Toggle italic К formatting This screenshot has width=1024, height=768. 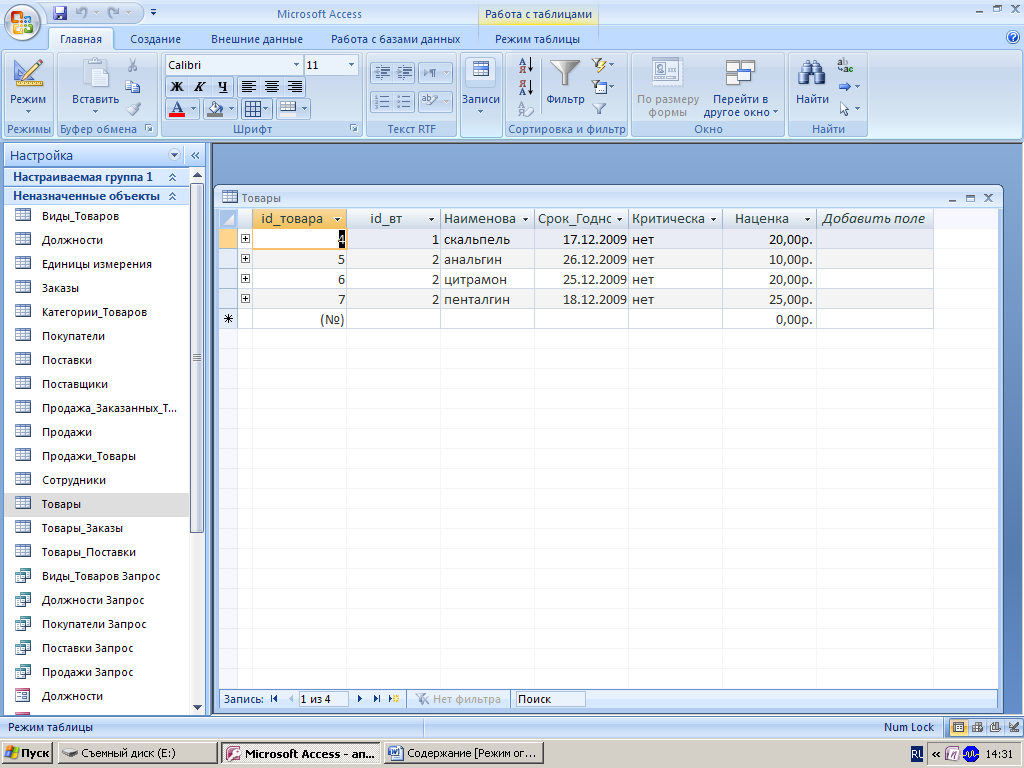(200, 87)
